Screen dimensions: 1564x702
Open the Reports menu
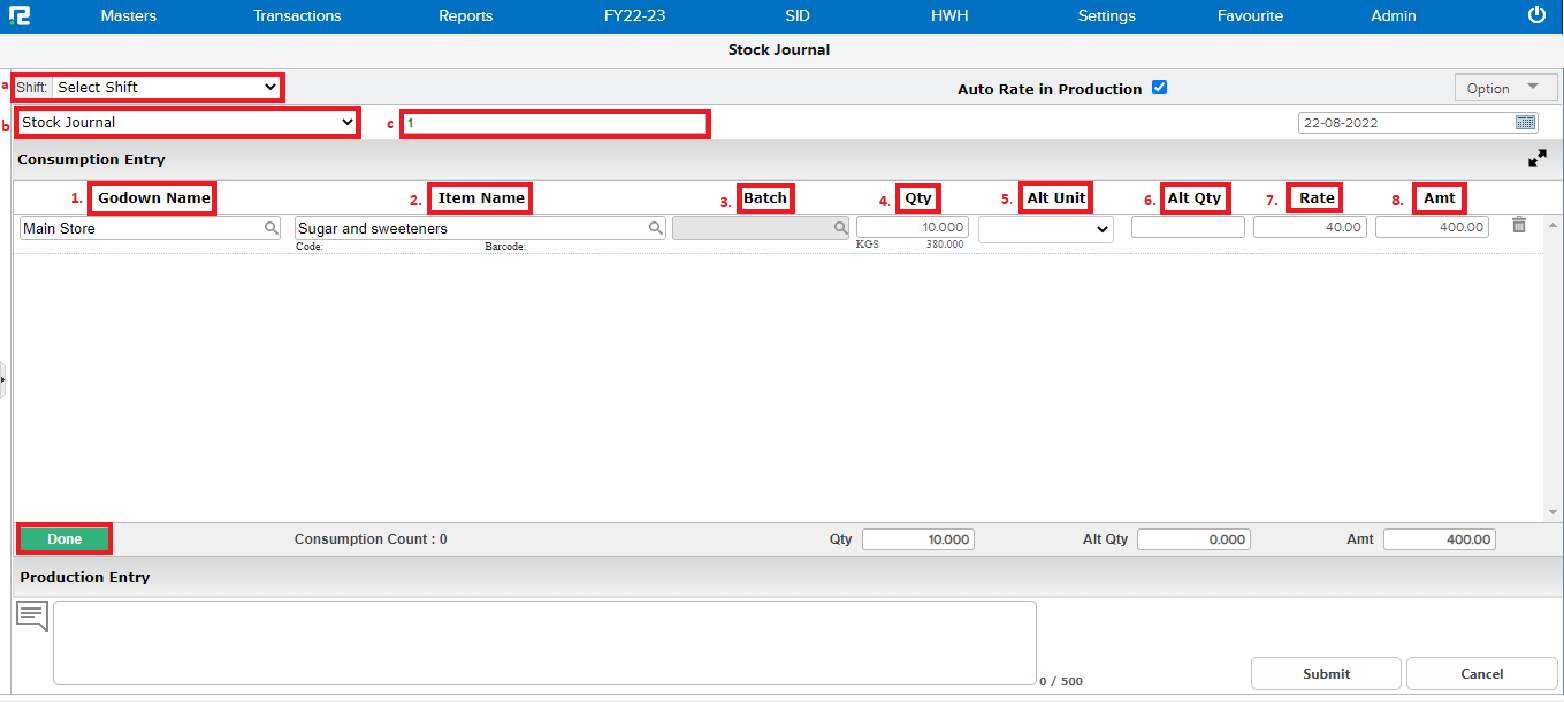[x=466, y=16]
